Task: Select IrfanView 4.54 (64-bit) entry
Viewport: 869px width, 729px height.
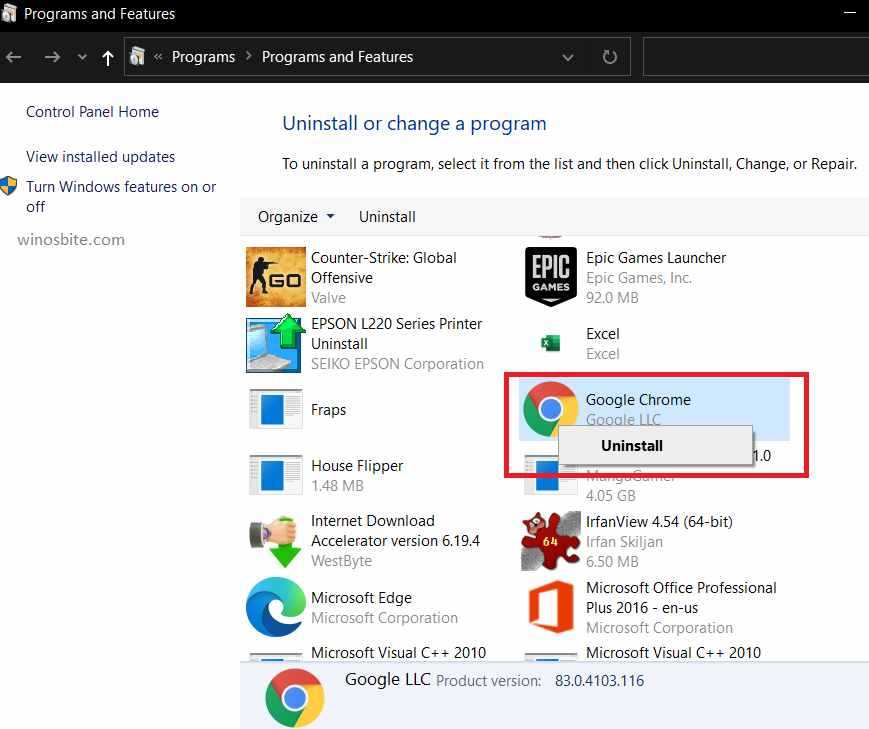Action: tap(659, 522)
